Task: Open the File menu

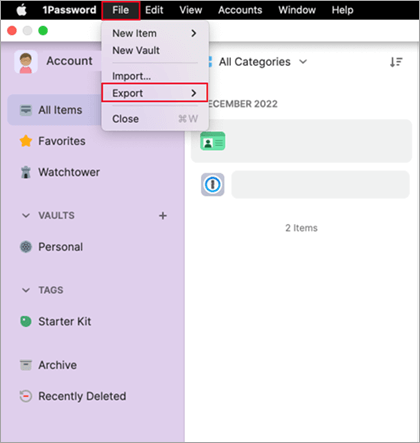Action: (x=121, y=10)
